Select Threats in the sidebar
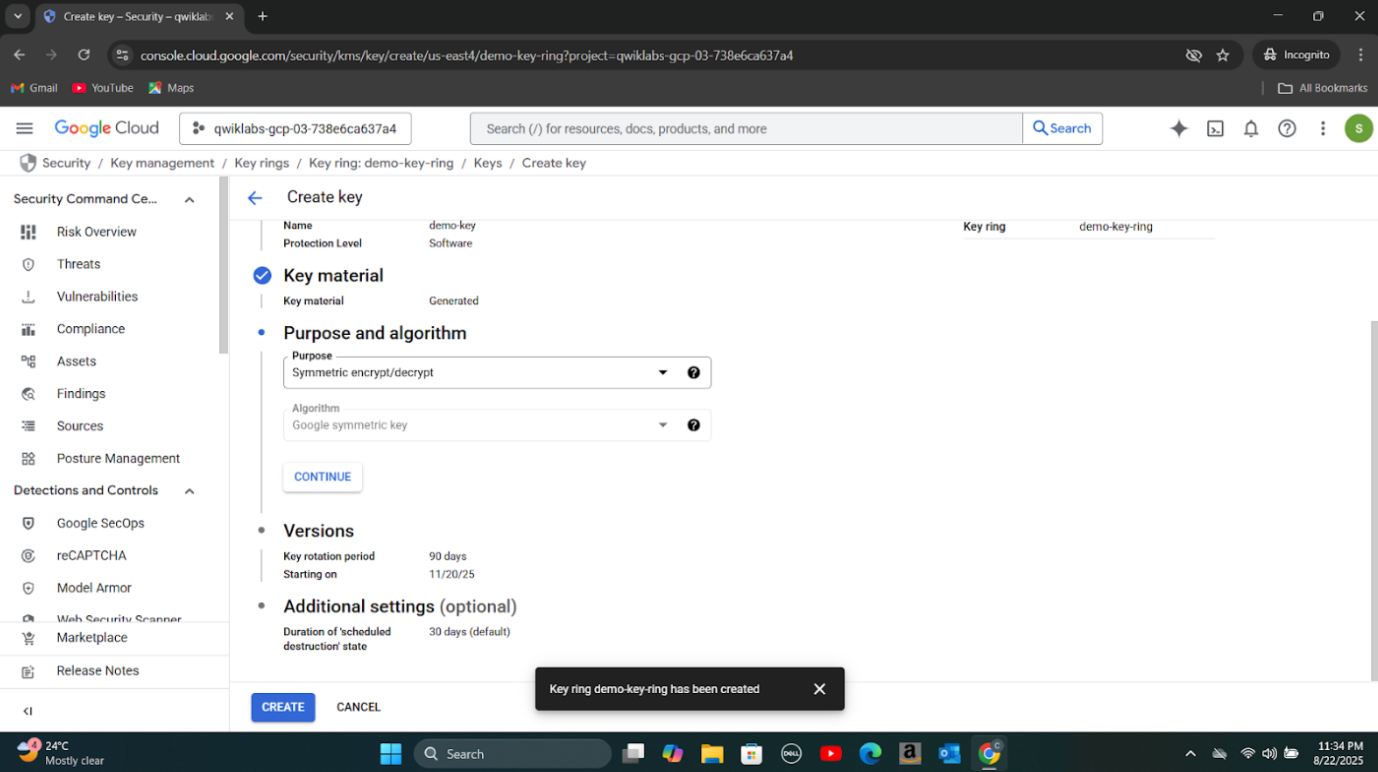1378x772 pixels. click(78, 264)
